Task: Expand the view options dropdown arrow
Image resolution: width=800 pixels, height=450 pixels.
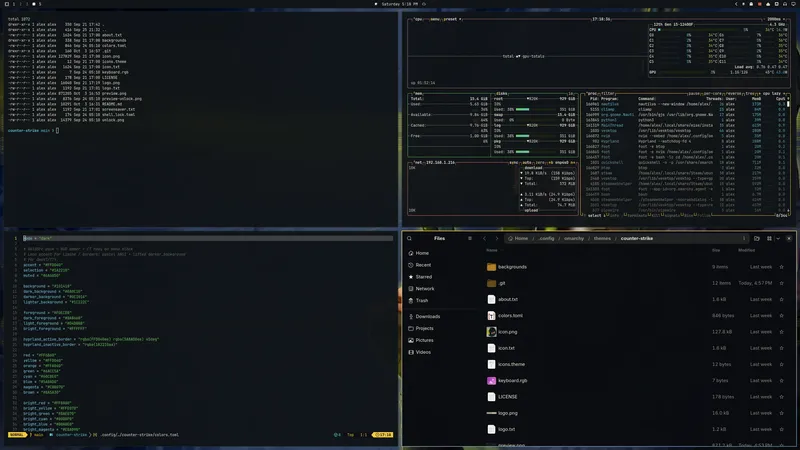Action: tap(778, 238)
